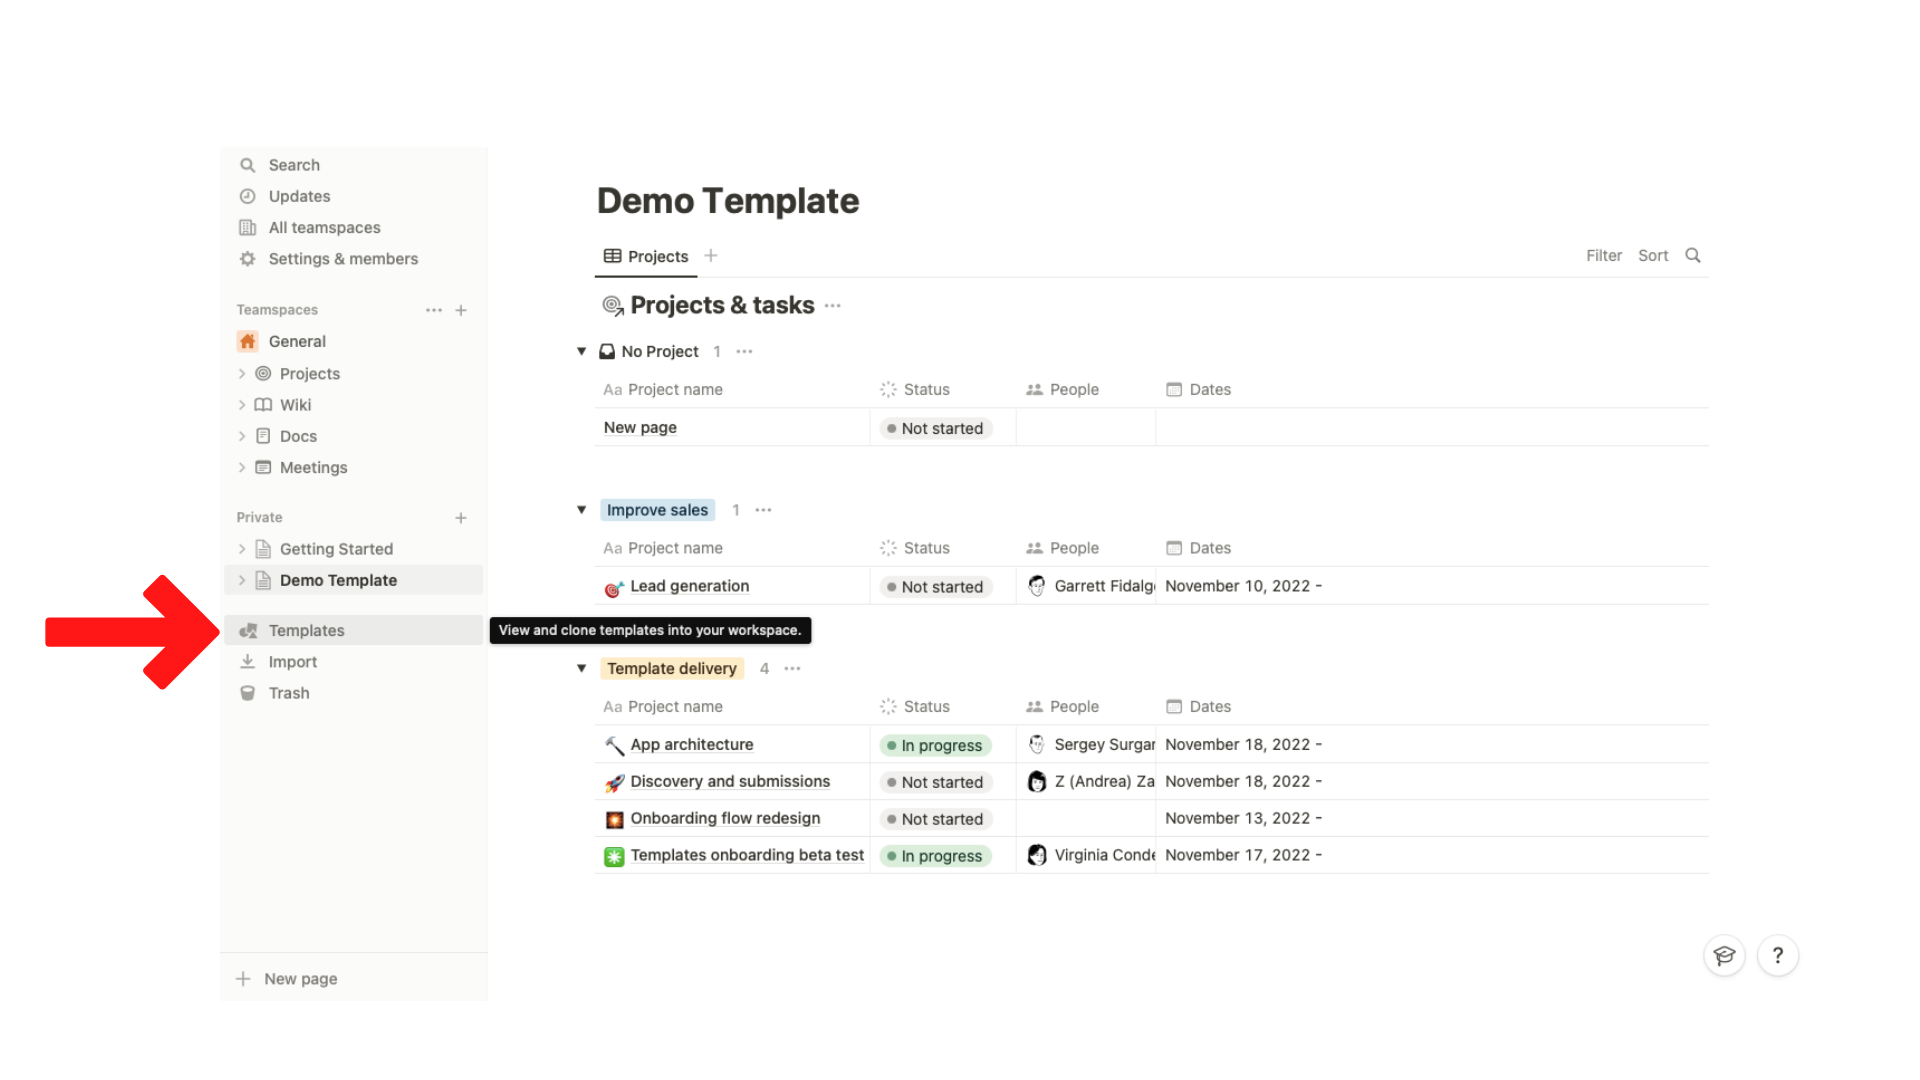The image size is (1920, 1080).
Task: Open the Trash
Action: [288, 692]
